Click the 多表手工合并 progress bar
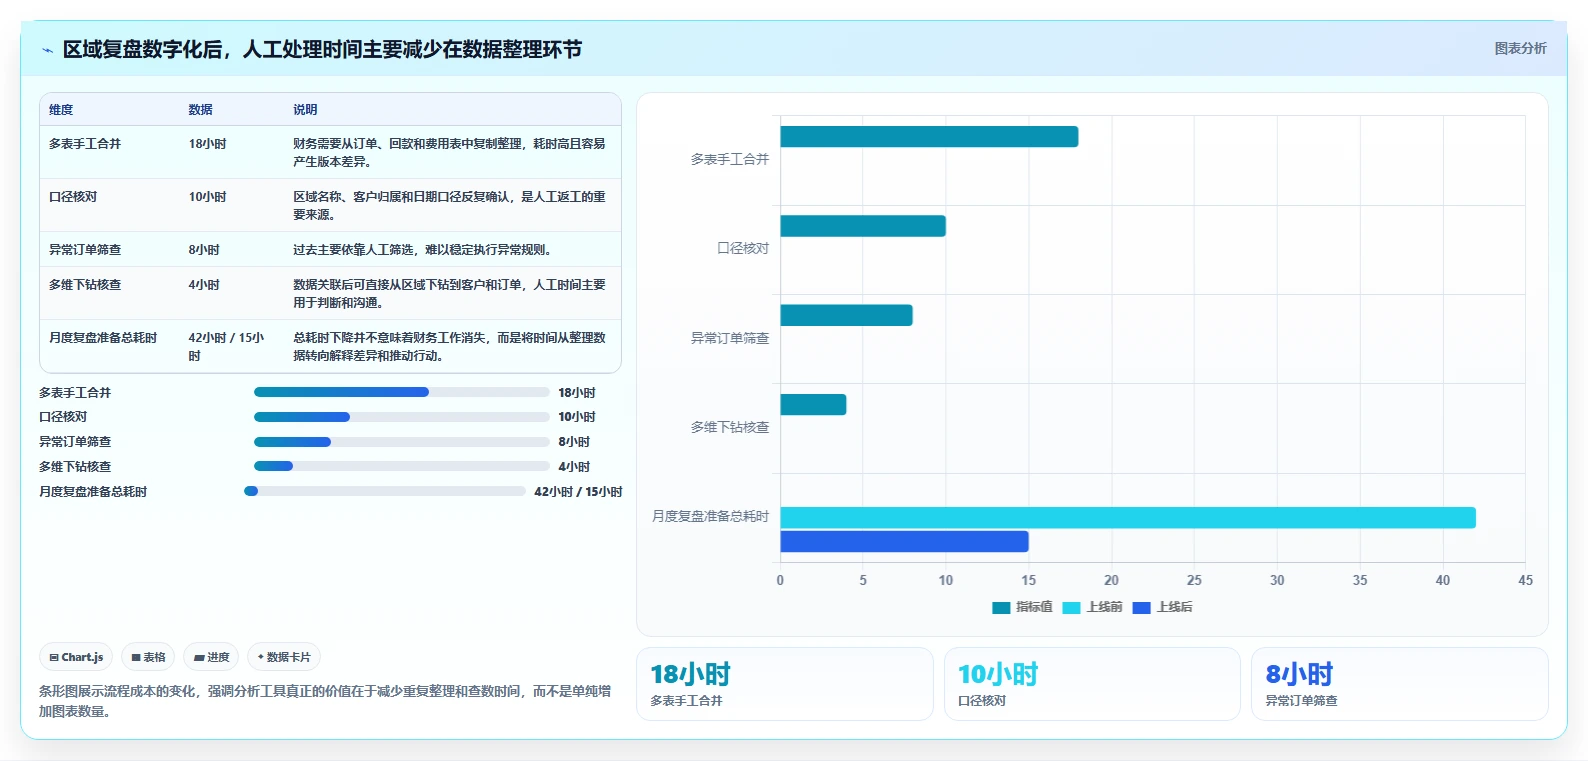Viewport: 1588px width, 761px height. pos(401,392)
